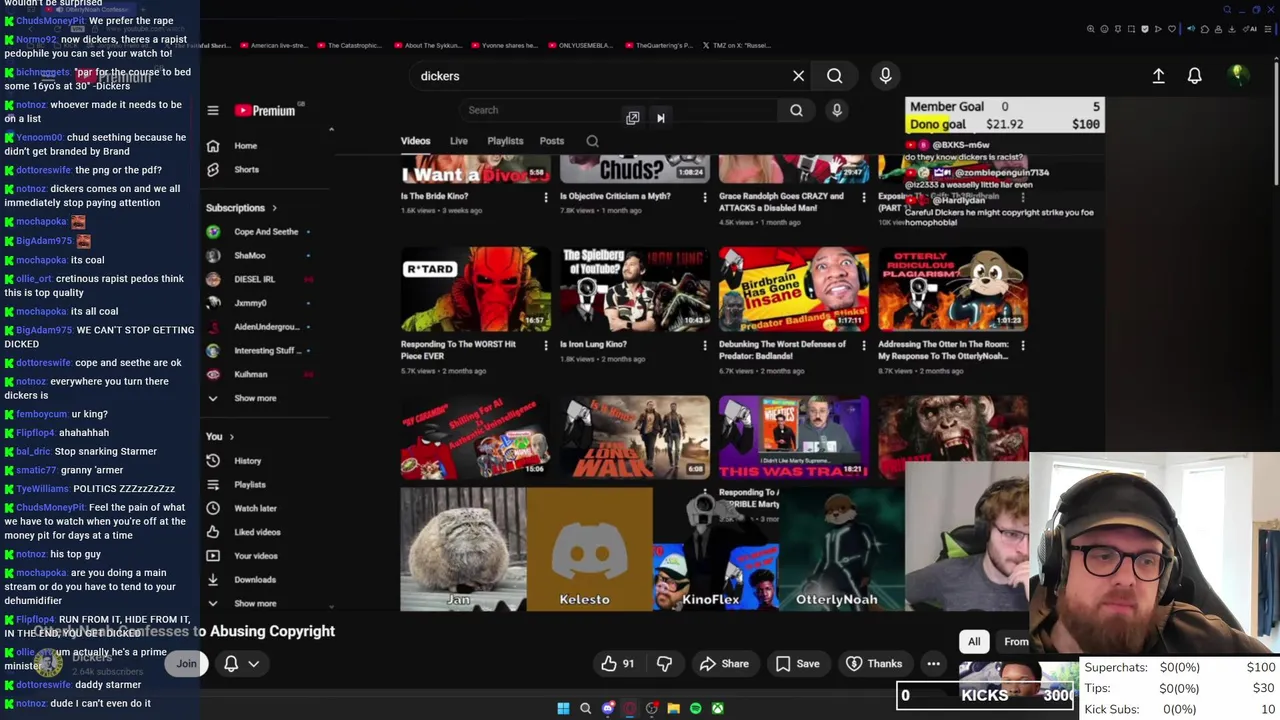Click the top search magnifier button
The height and width of the screenshot is (720, 1280).
click(834, 76)
